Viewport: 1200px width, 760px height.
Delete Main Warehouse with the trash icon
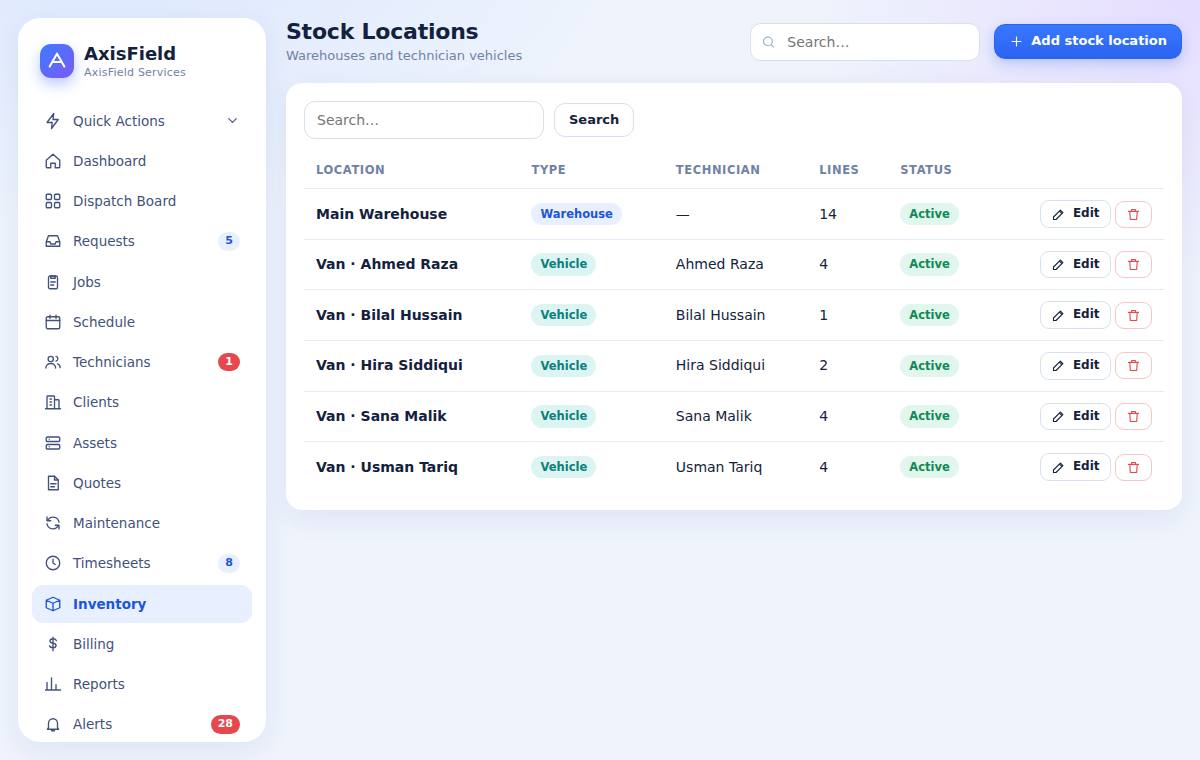(1133, 214)
